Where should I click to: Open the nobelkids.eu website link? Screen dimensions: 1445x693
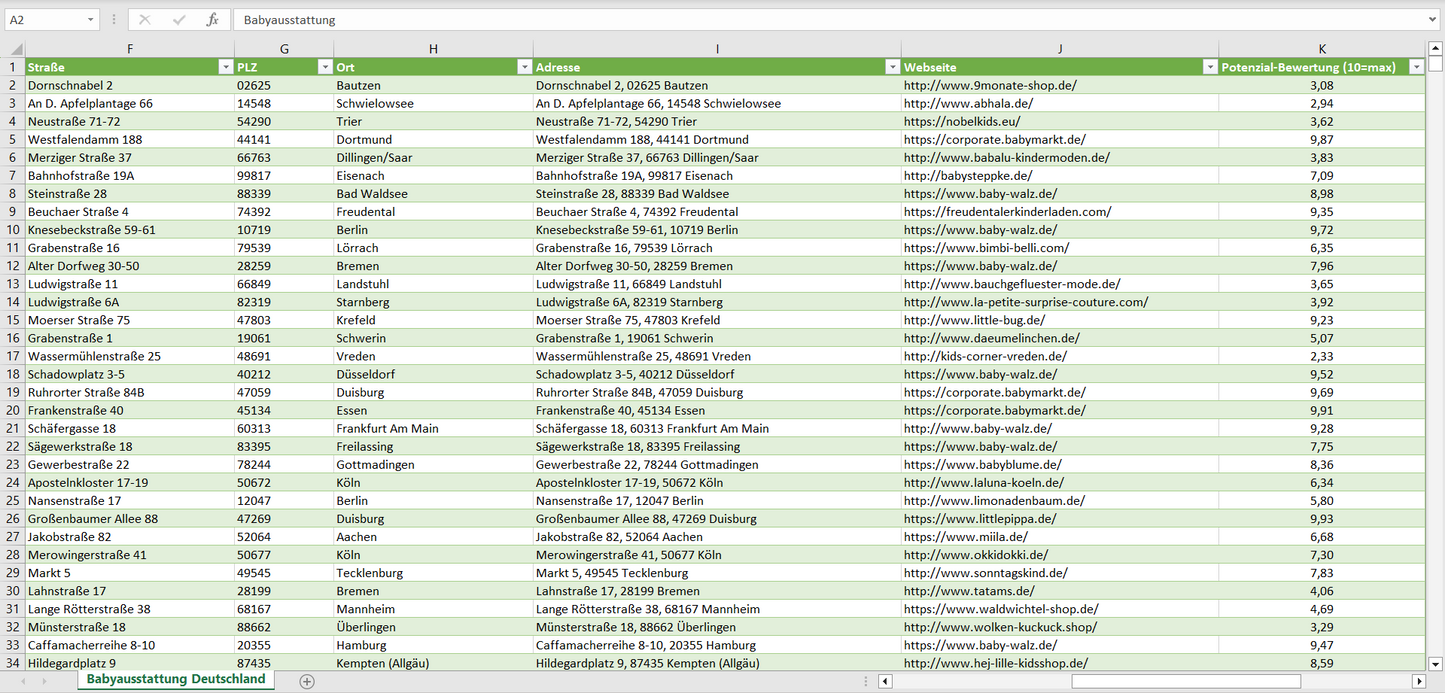point(947,121)
